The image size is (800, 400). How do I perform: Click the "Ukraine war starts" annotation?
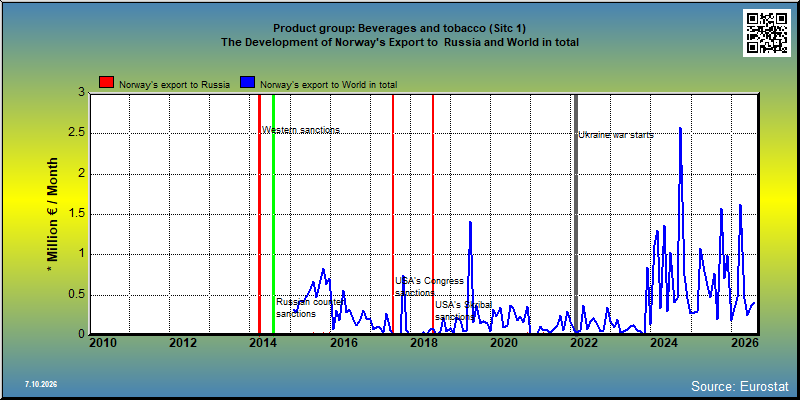pos(616,135)
